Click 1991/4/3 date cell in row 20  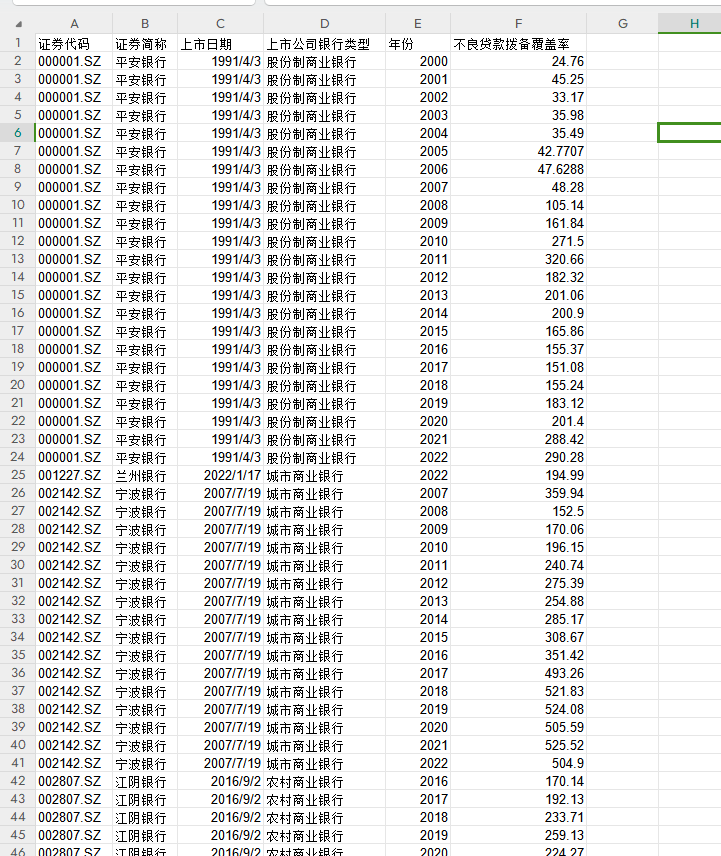[x=221, y=385]
